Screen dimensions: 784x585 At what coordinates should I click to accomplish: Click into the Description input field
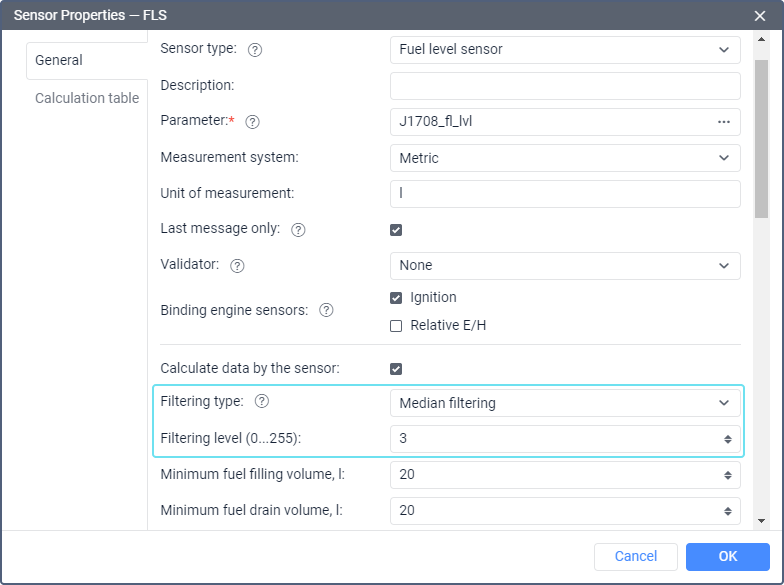(x=565, y=86)
